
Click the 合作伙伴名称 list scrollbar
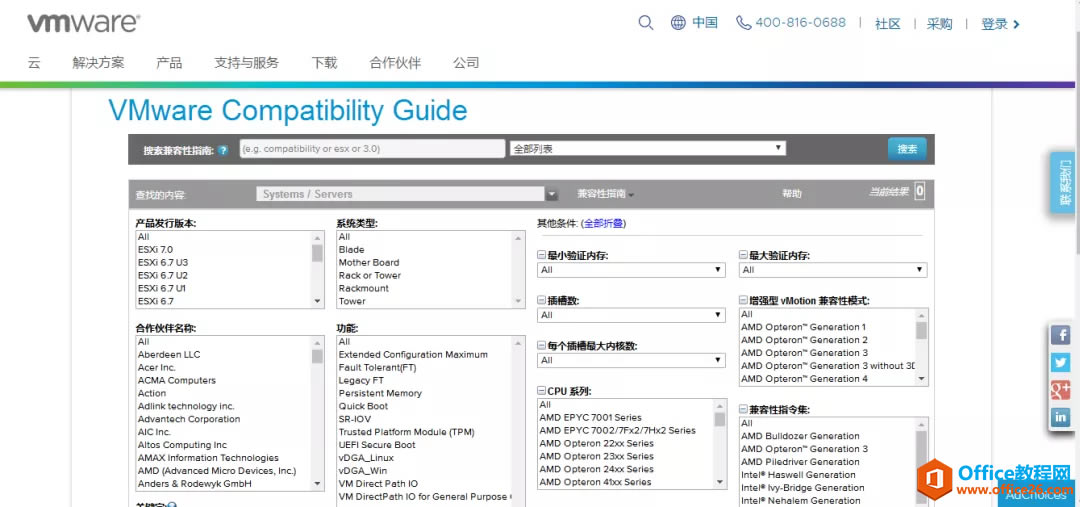click(317, 413)
